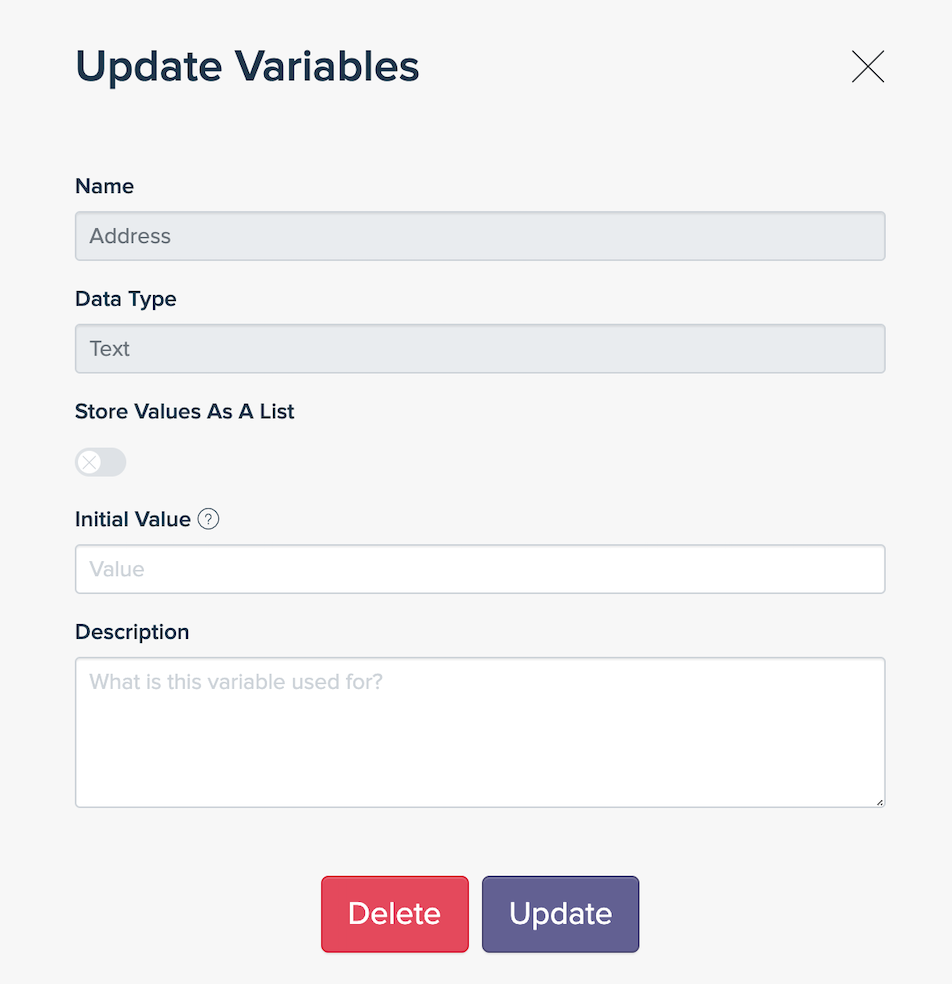
Task: Click the red Delete button
Action: click(395, 914)
